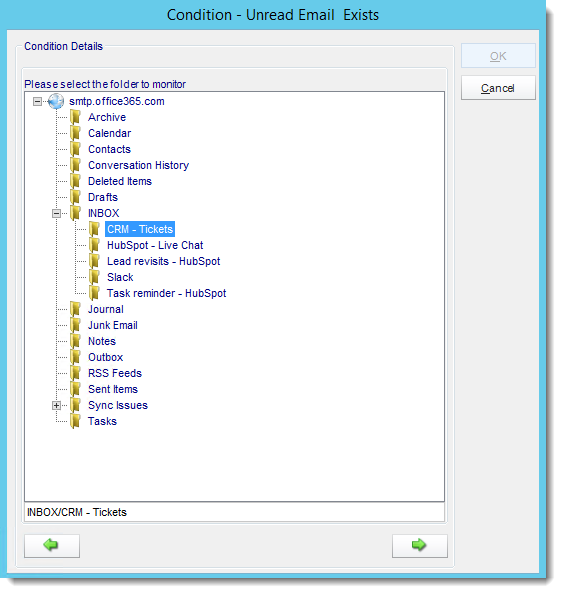Click the green next arrow button
Image resolution: width=561 pixels, height=593 pixels.
click(x=420, y=545)
